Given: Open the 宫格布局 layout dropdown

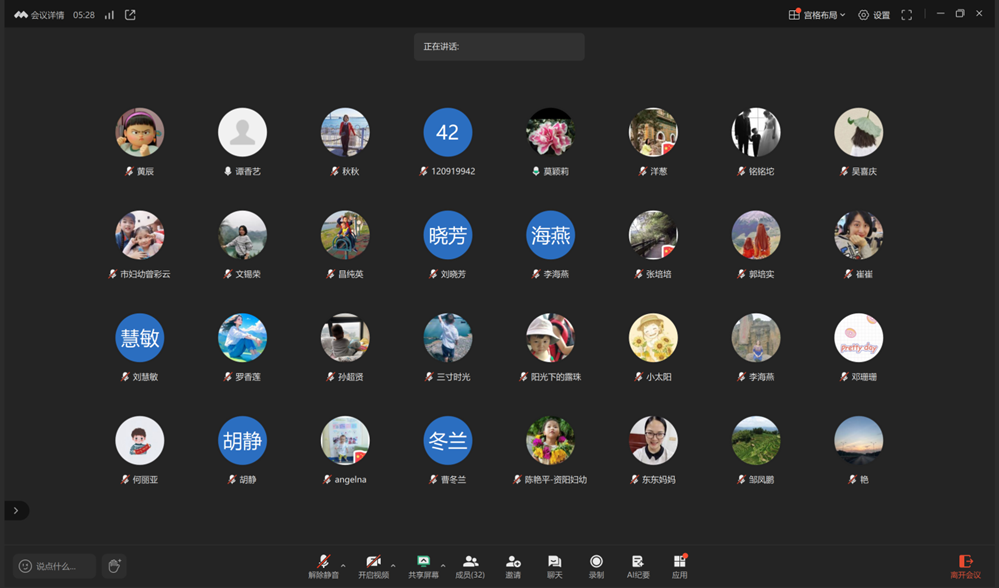Looking at the screenshot, I should [x=817, y=15].
